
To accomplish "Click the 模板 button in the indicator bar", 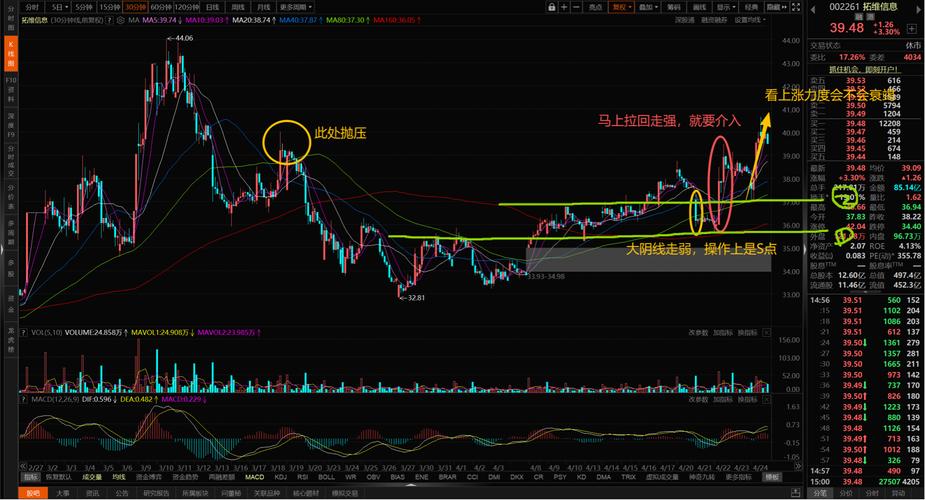I will [772, 477].
